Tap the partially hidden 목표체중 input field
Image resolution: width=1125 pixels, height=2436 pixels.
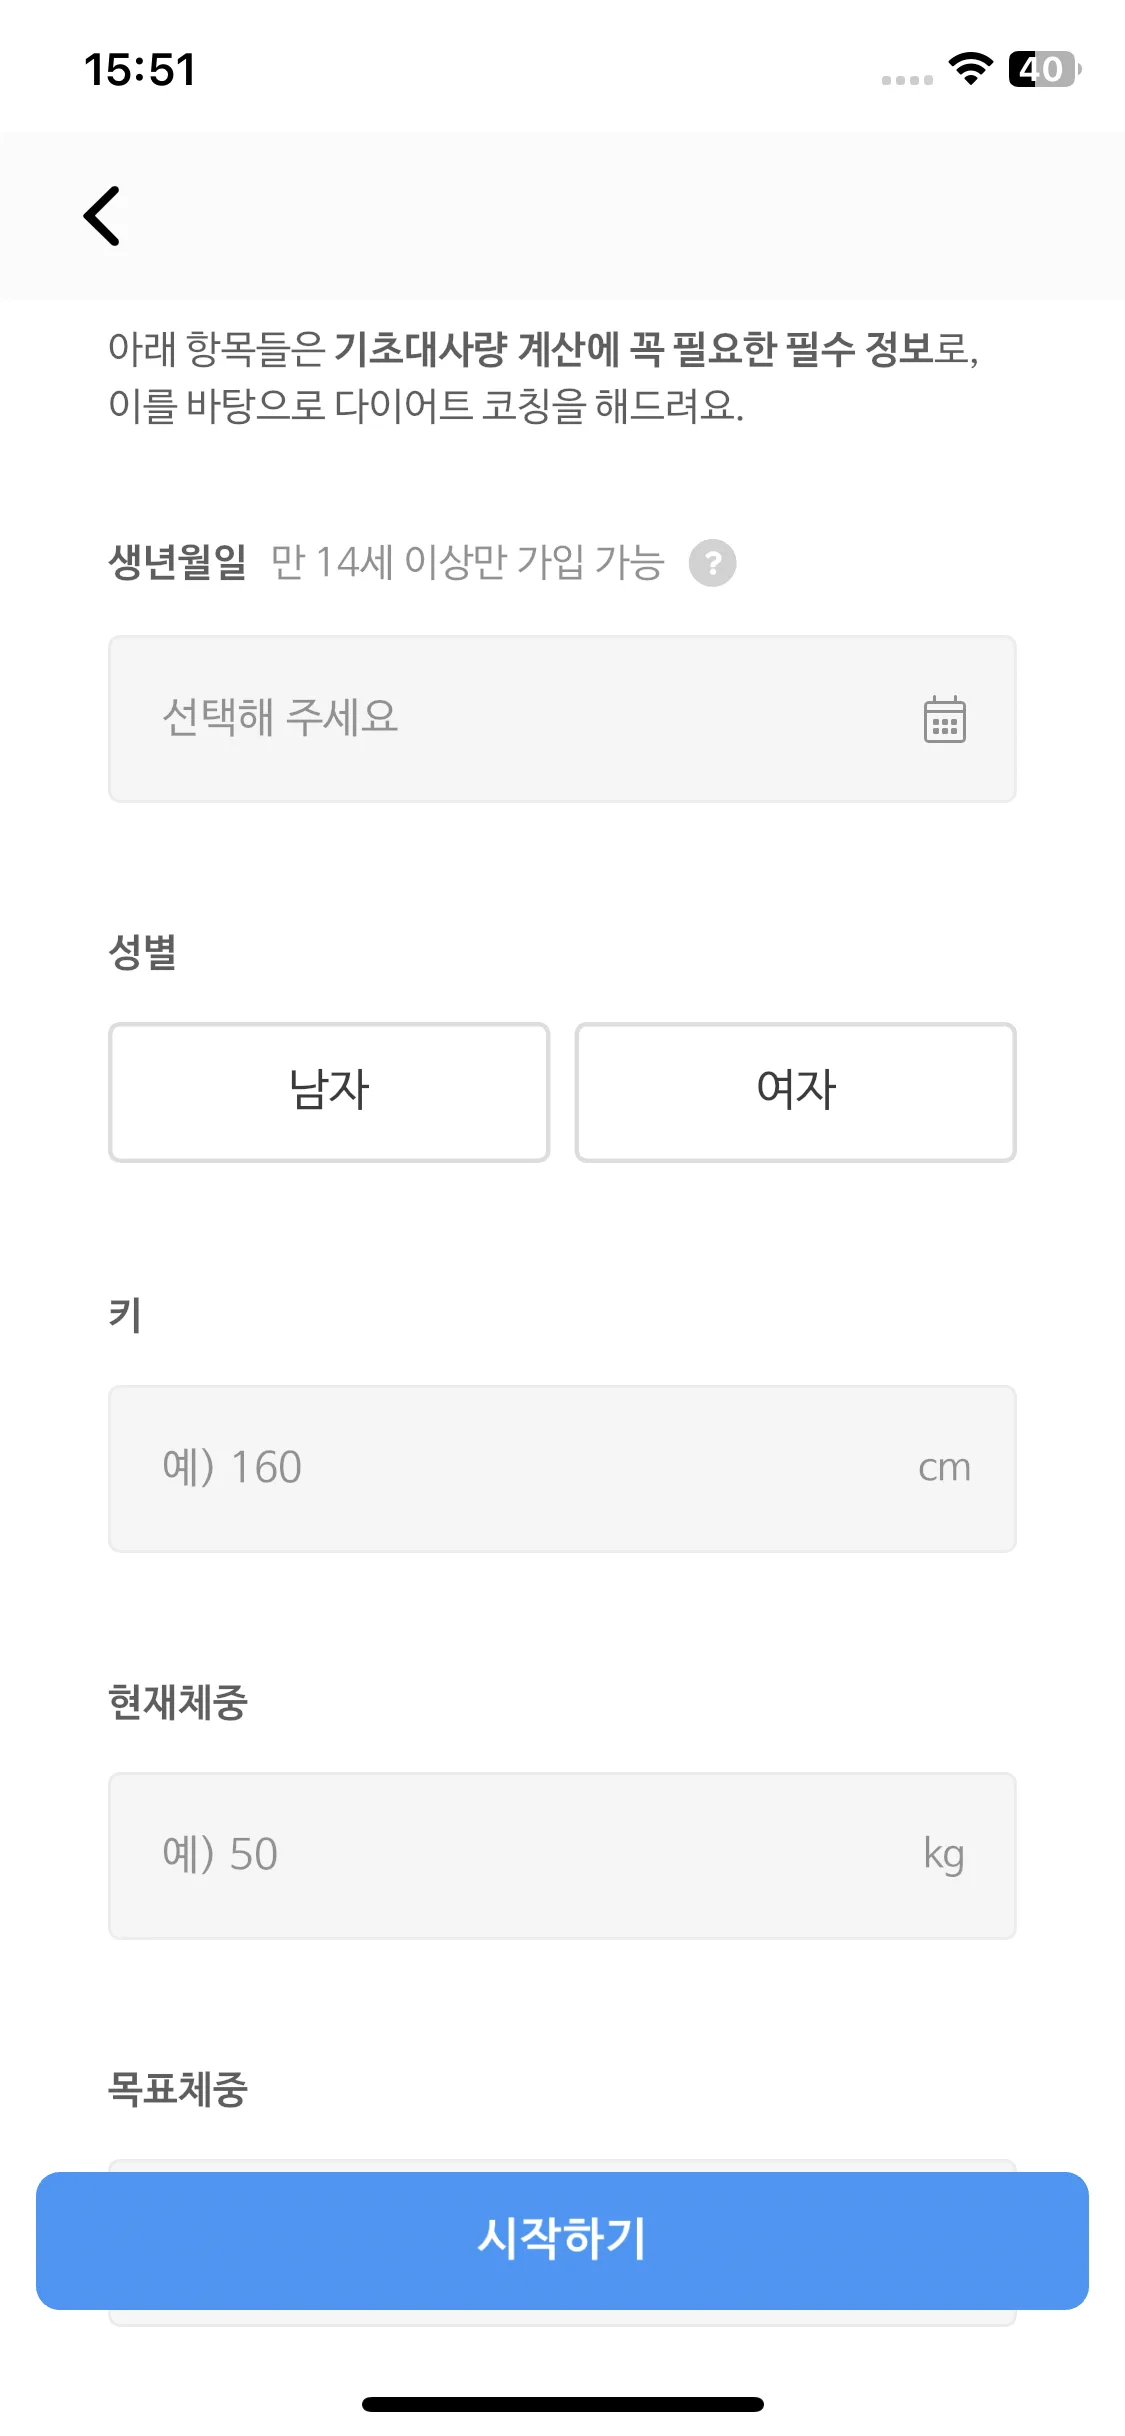coord(562,2164)
